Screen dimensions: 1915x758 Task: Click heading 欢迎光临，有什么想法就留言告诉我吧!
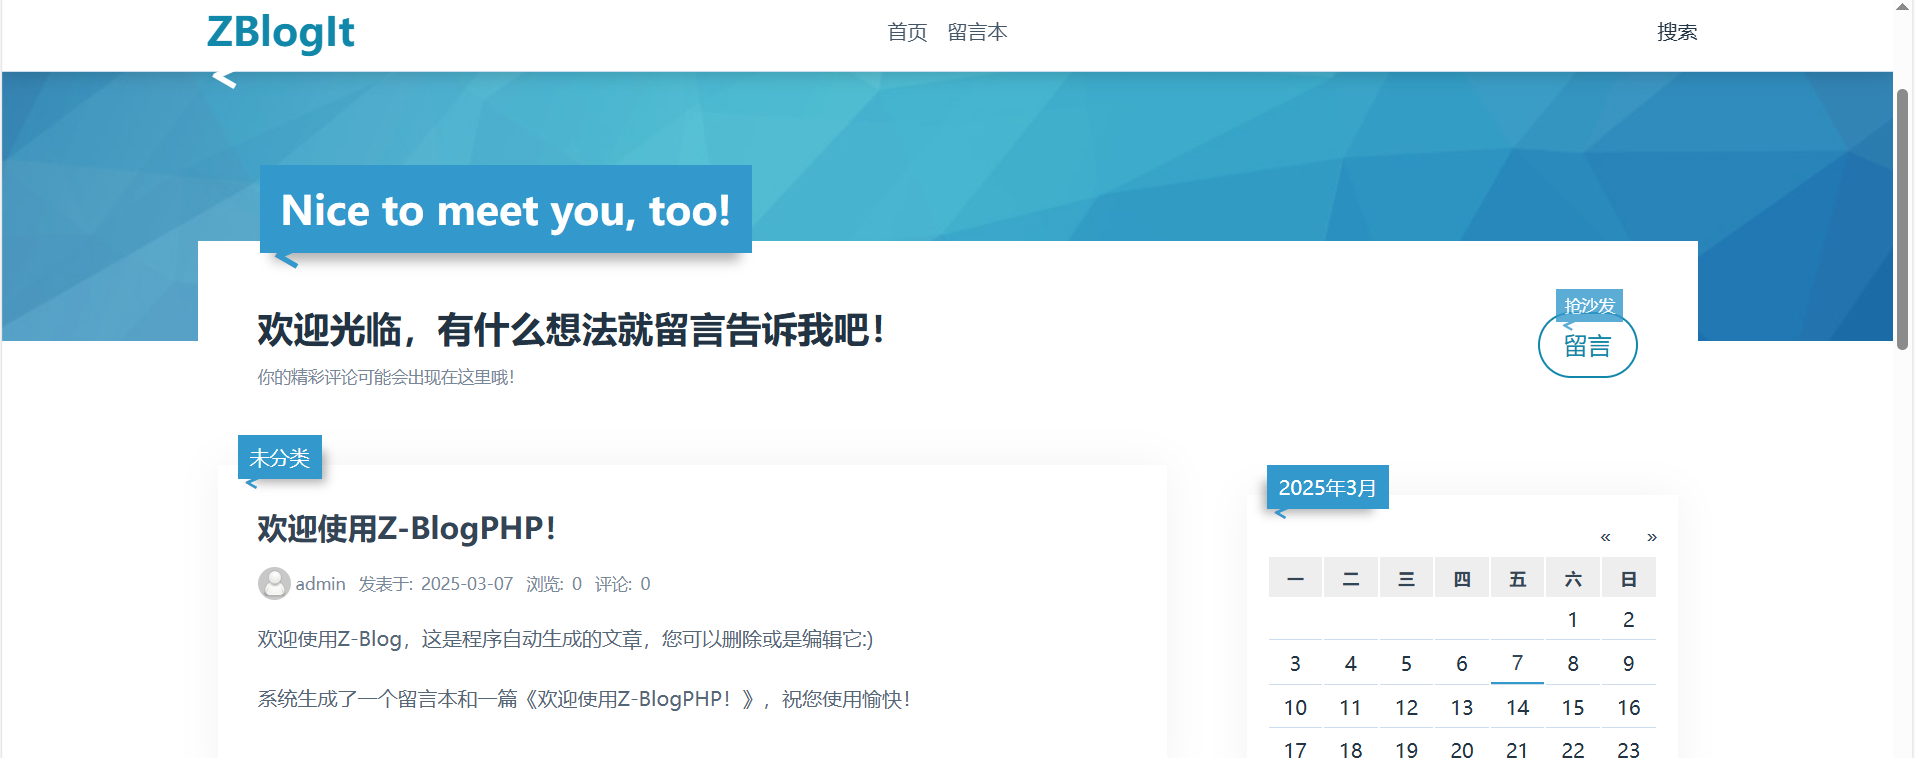click(571, 330)
